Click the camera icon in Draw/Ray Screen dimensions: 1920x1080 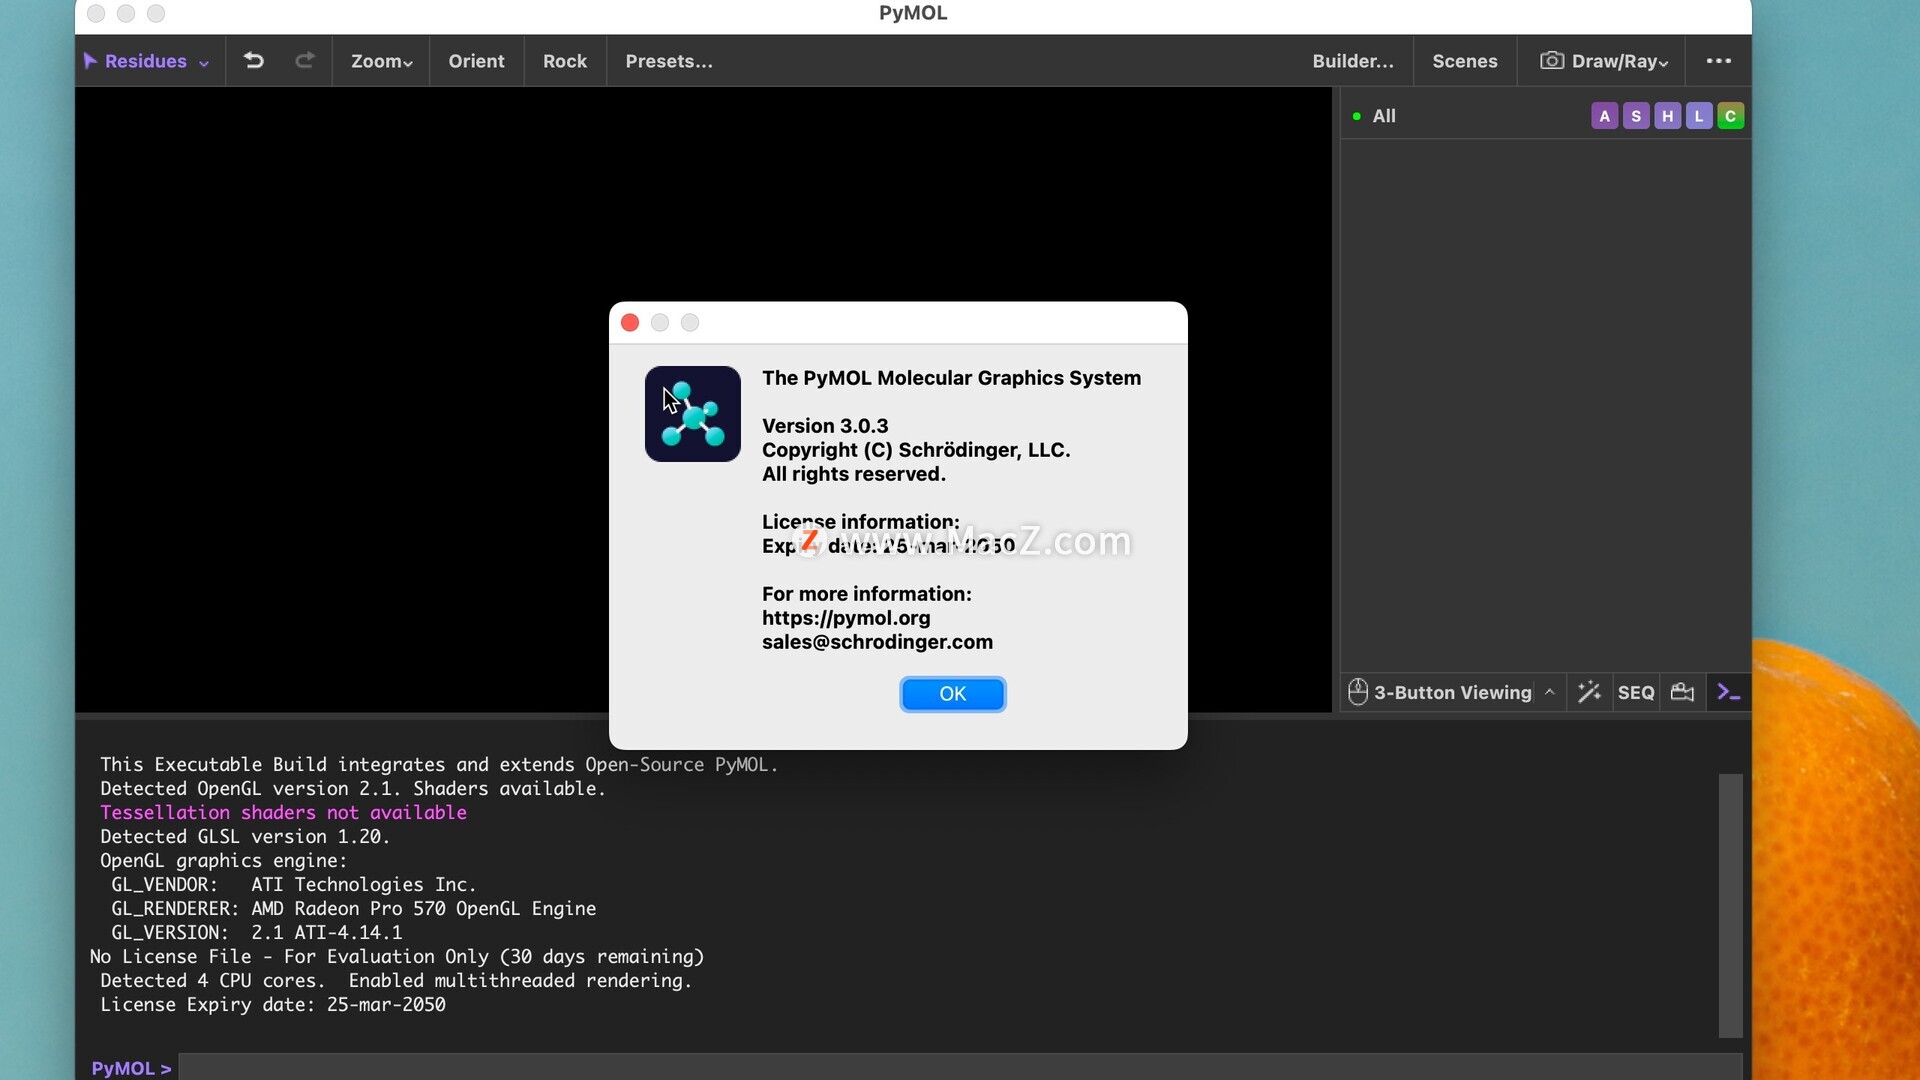click(x=1551, y=61)
